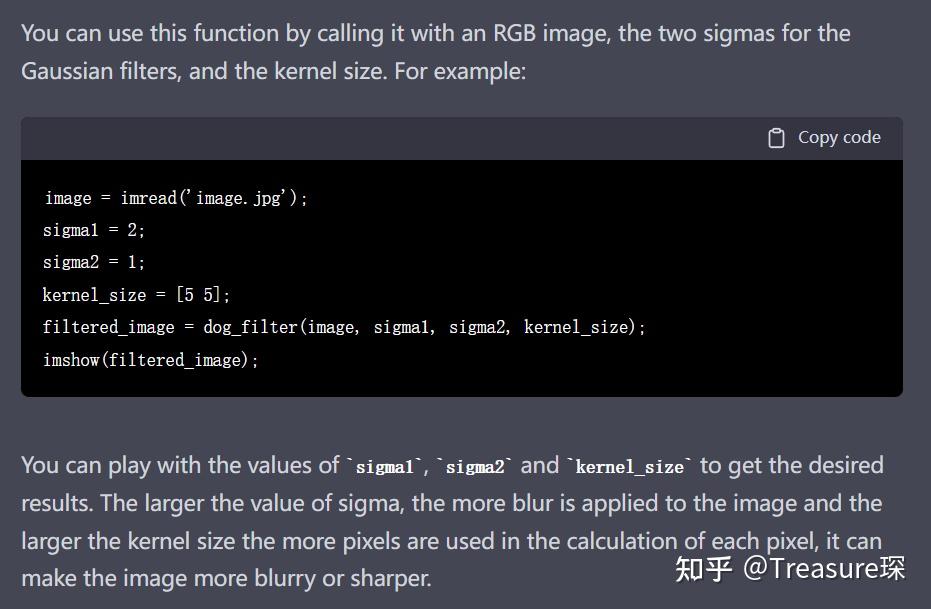Viewport: 931px width, 609px height.
Task: Click the inline code word sigma2 in paragraph
Action: [x=475, y=467]
